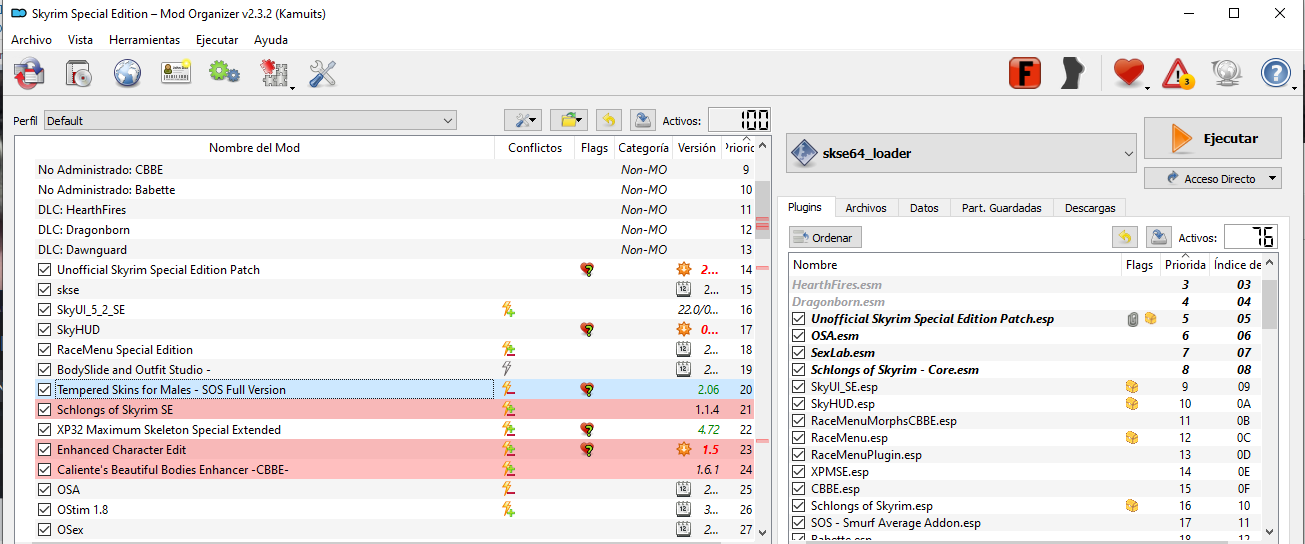Click the red F shortcut icon
Viewport: 1305px width, 544px height.
(x=1025, y=73)
